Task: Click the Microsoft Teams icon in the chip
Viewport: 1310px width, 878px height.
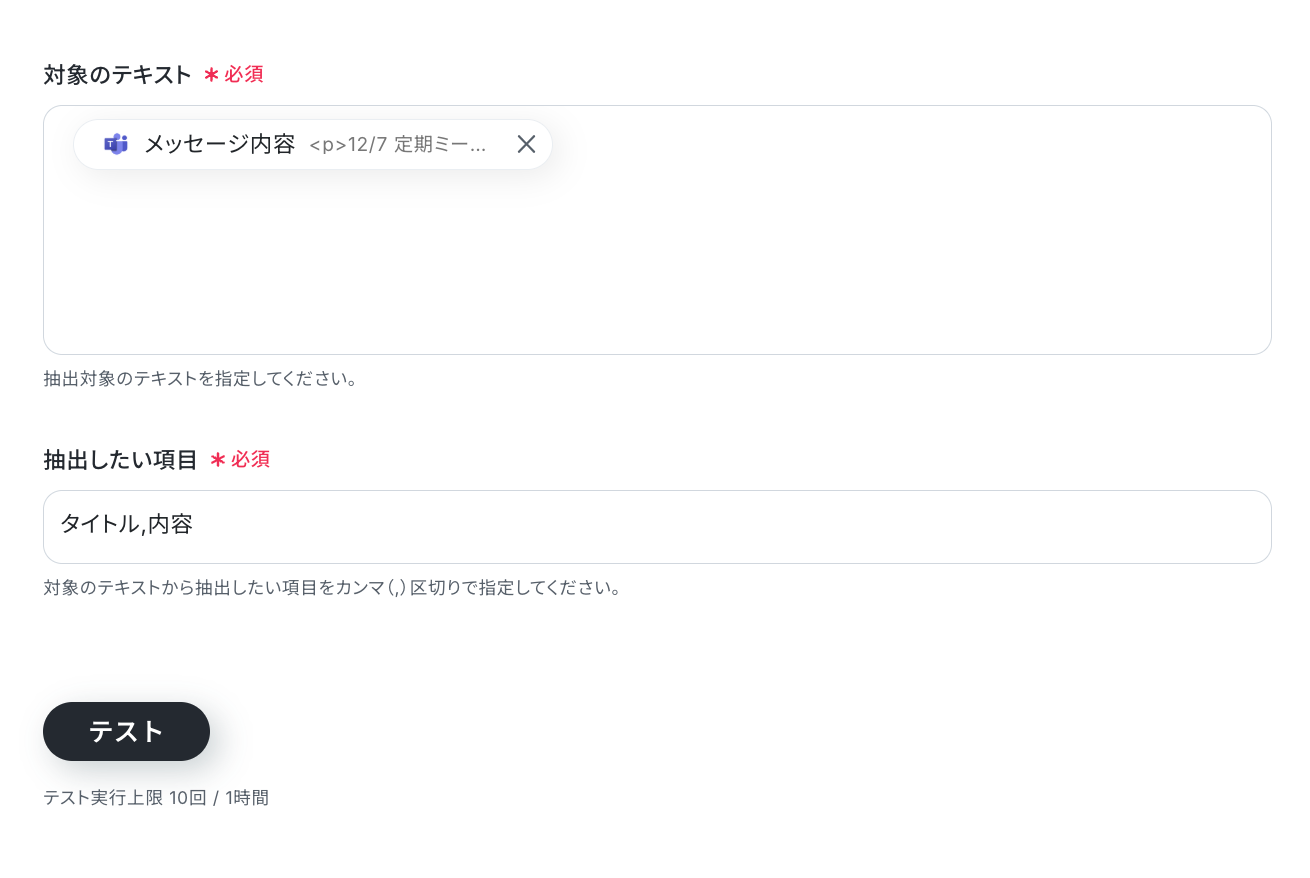Action: coord(116,144)
